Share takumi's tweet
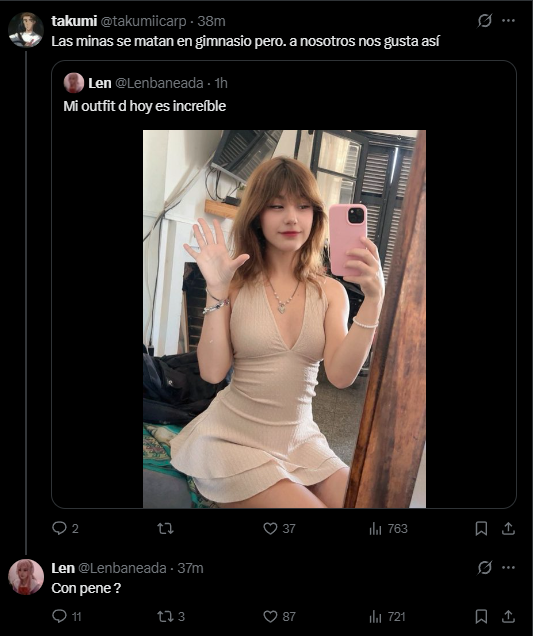The image size is (533, 636). [508, 529]
